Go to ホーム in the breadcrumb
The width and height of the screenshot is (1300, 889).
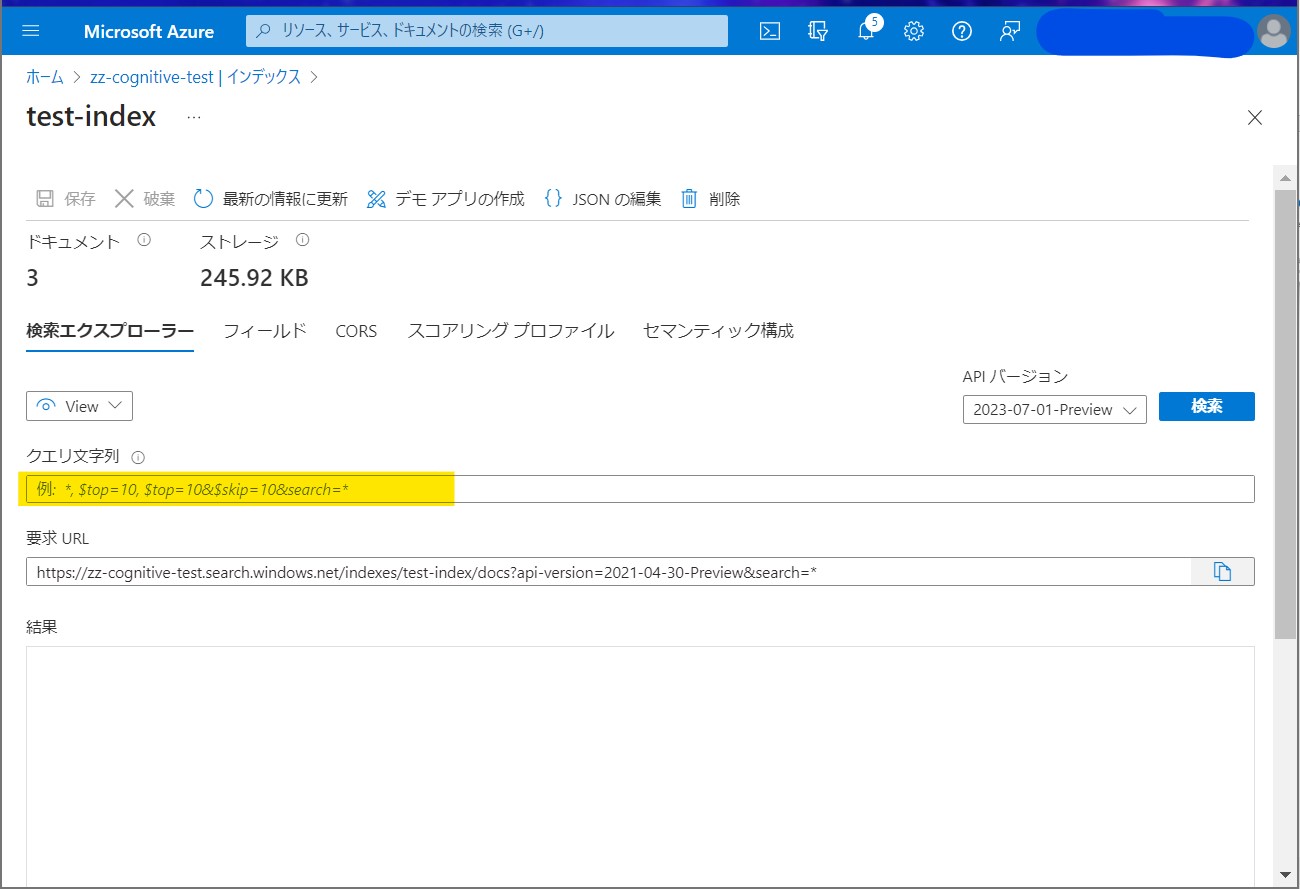click(45, 77)
